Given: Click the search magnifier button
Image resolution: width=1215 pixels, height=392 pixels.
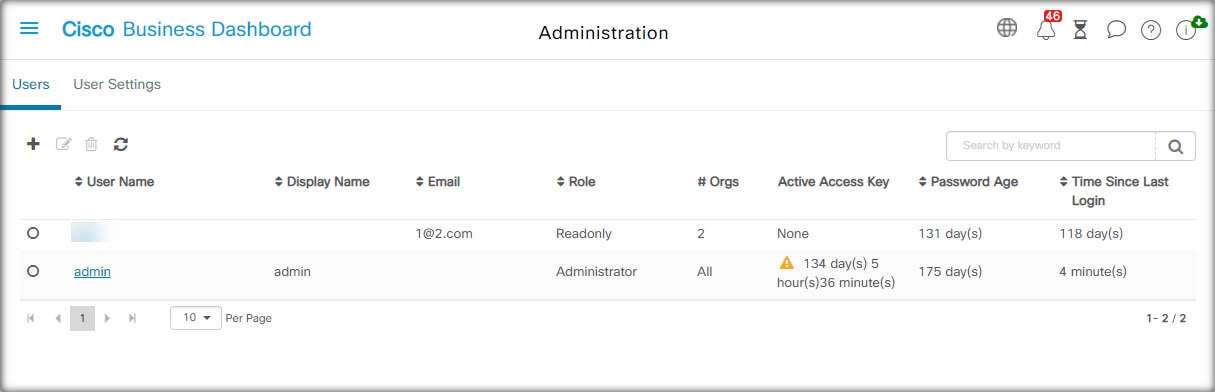Looking at the screenshot, I should (x=1175, y=146).
